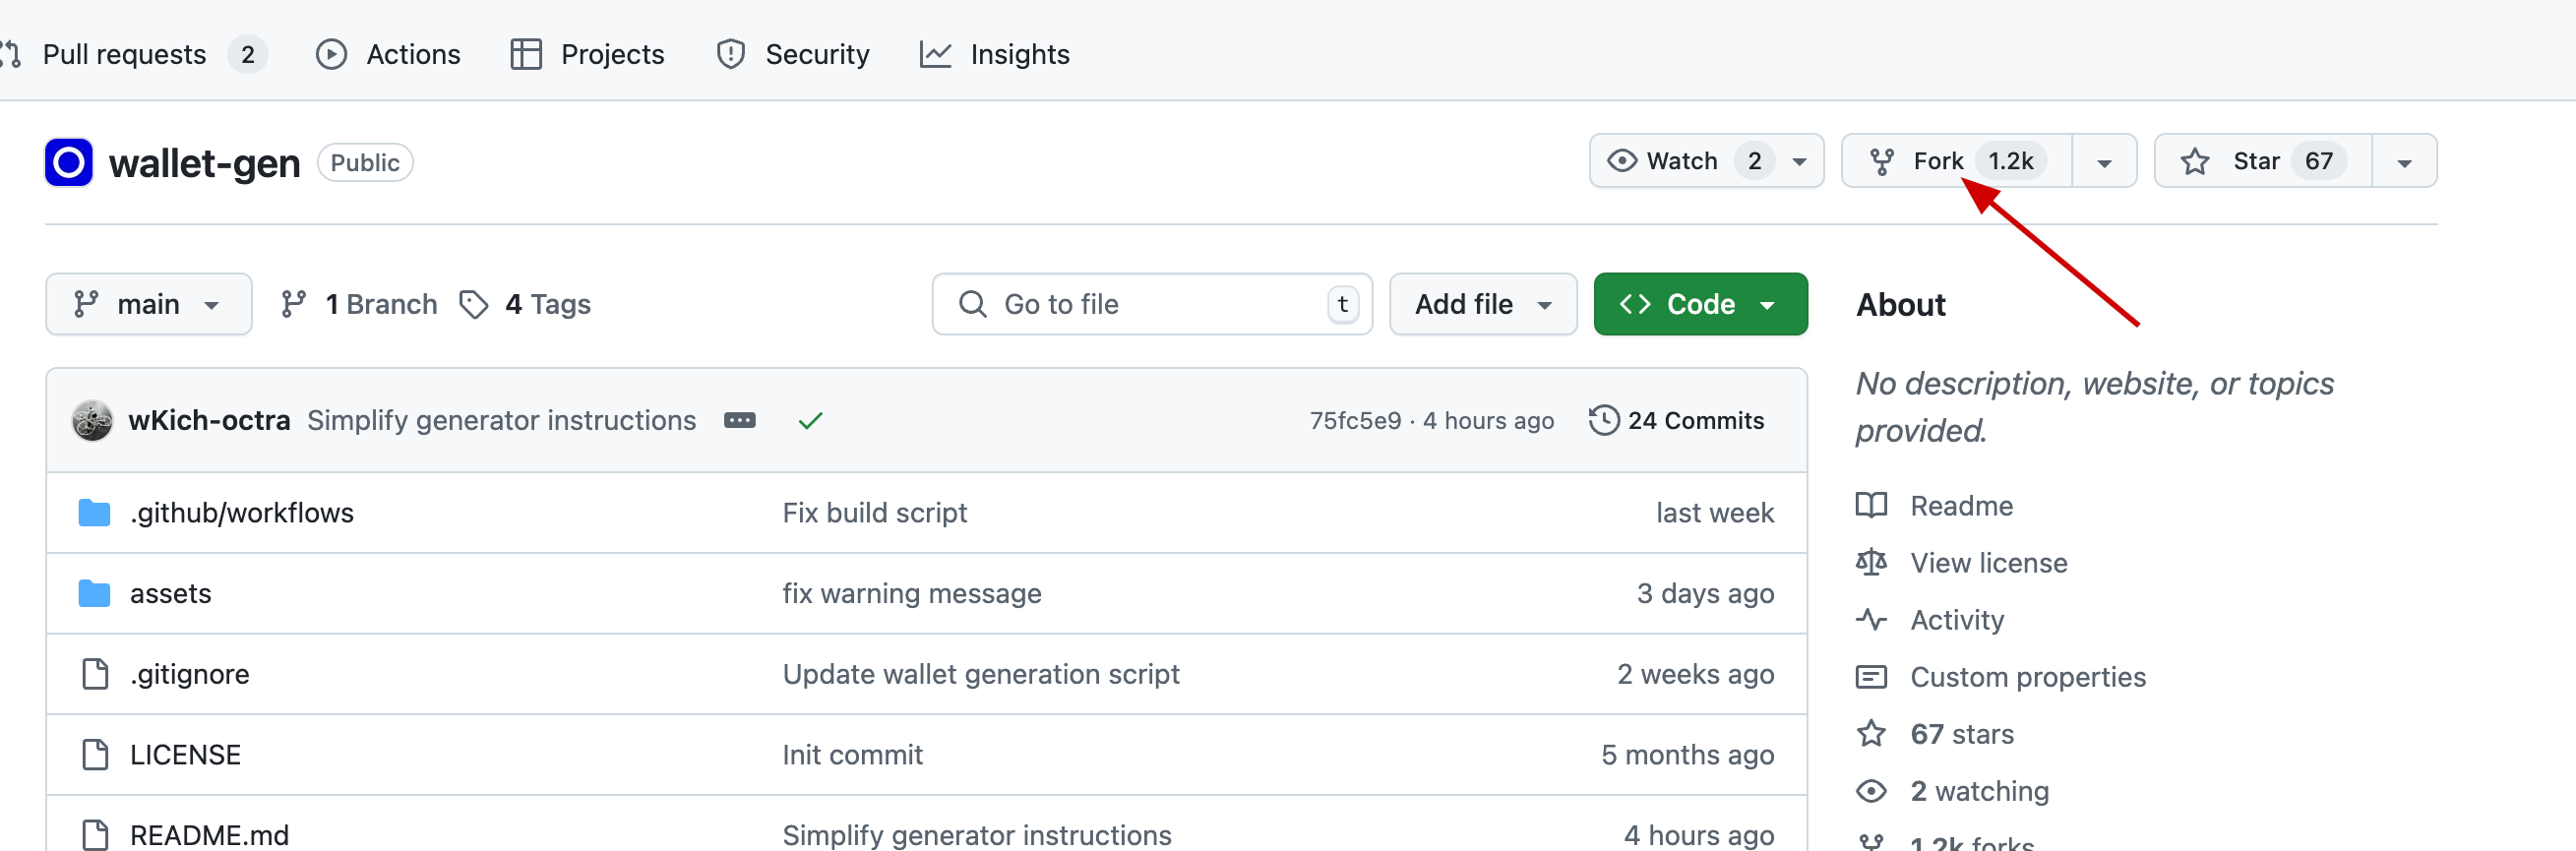2576x851 pixels.
Task: Click the green check status icon
Action: [x=811, y=421]
